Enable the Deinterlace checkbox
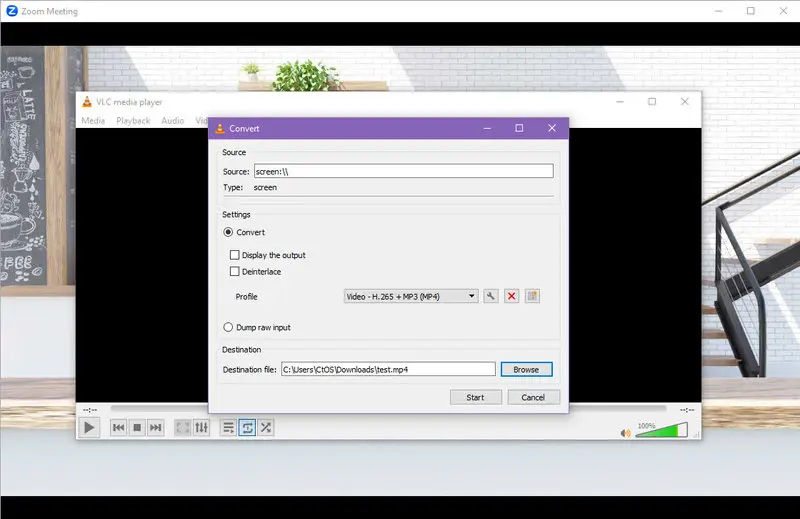Image resolution: width=800 pixels, height=519 pixels. (235, 271)
